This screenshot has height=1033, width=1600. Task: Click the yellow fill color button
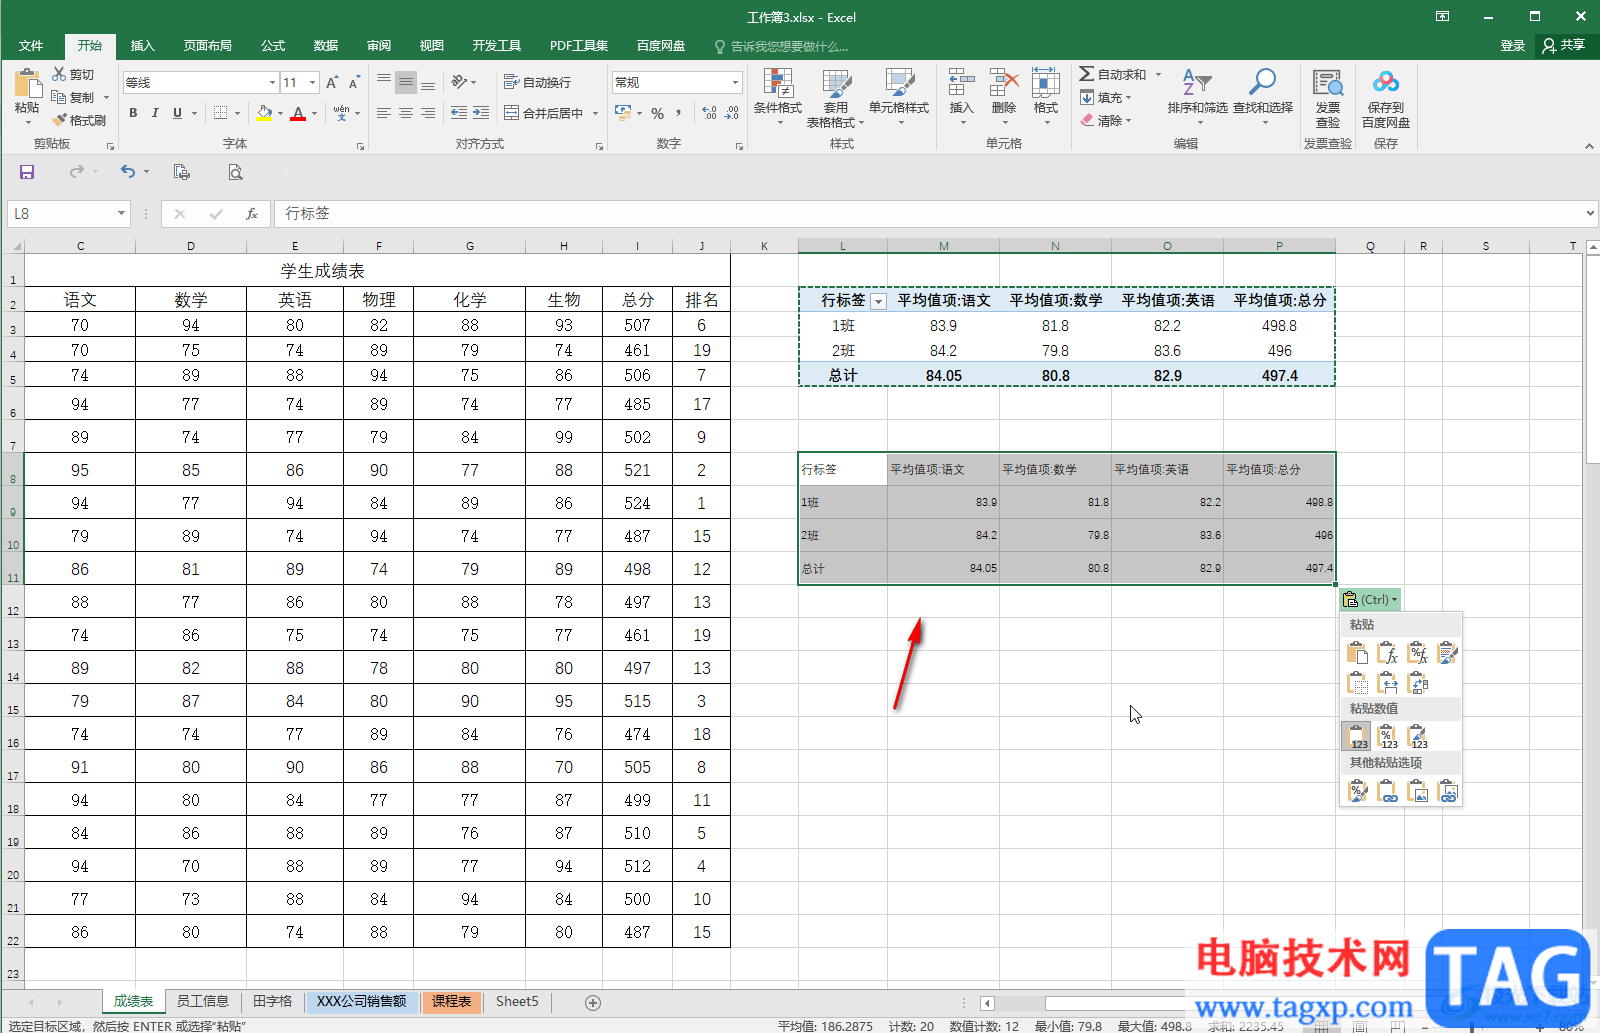pyautogui.click(x=264, y=113)
